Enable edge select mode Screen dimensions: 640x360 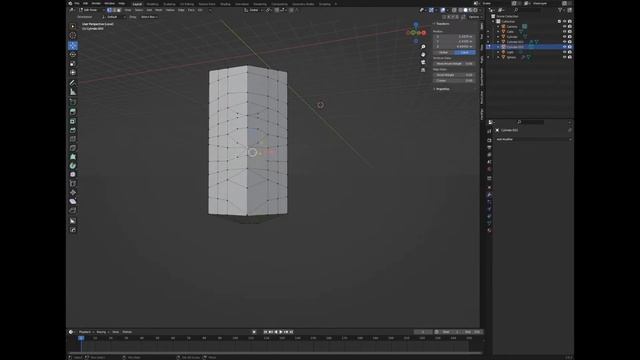point(114,10)
